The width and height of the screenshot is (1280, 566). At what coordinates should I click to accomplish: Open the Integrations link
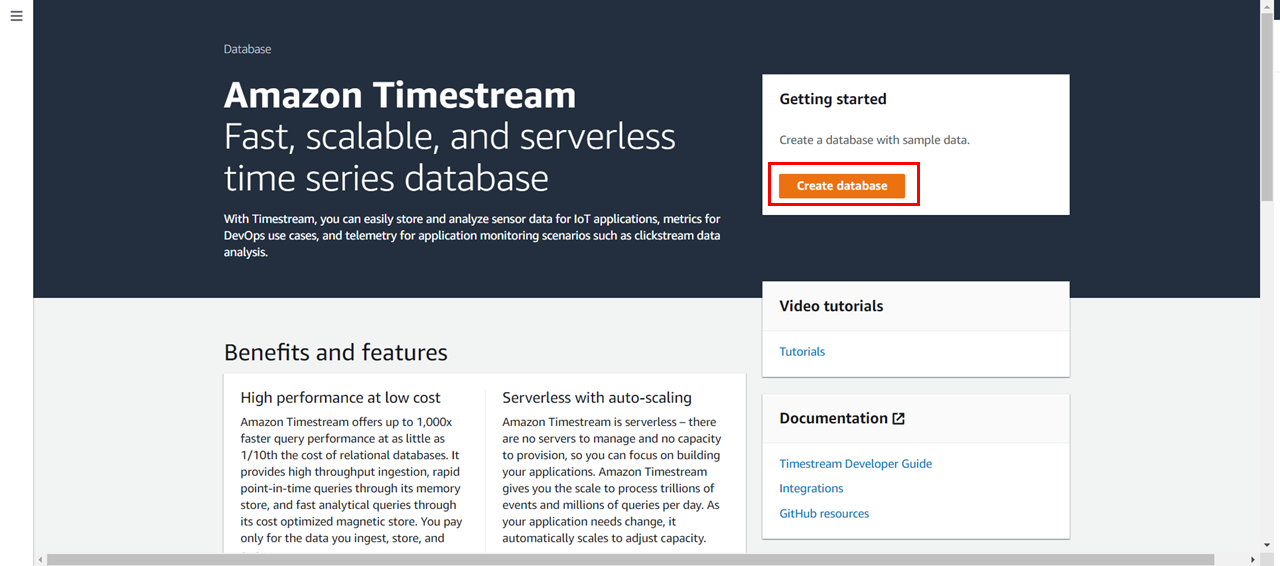click(811, 489)
